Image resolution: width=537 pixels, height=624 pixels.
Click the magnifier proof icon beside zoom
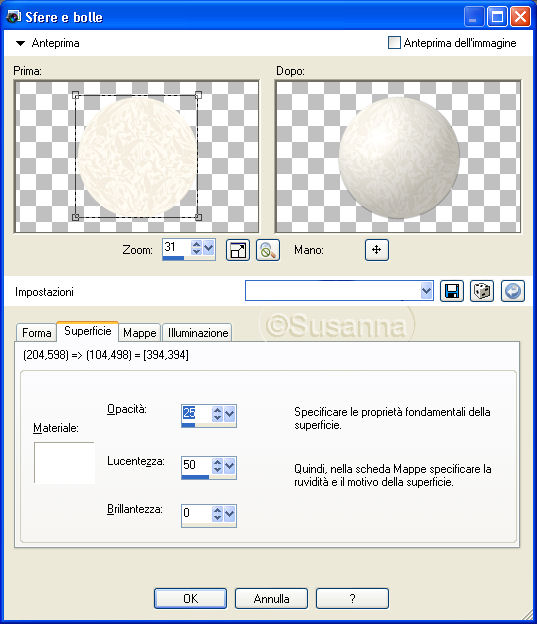point(268,250)
